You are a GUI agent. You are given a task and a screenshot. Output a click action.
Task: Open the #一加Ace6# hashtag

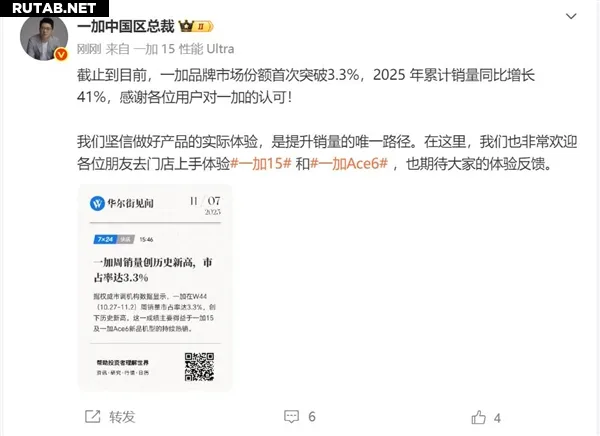pyautogui.click(x=349, y=164)
